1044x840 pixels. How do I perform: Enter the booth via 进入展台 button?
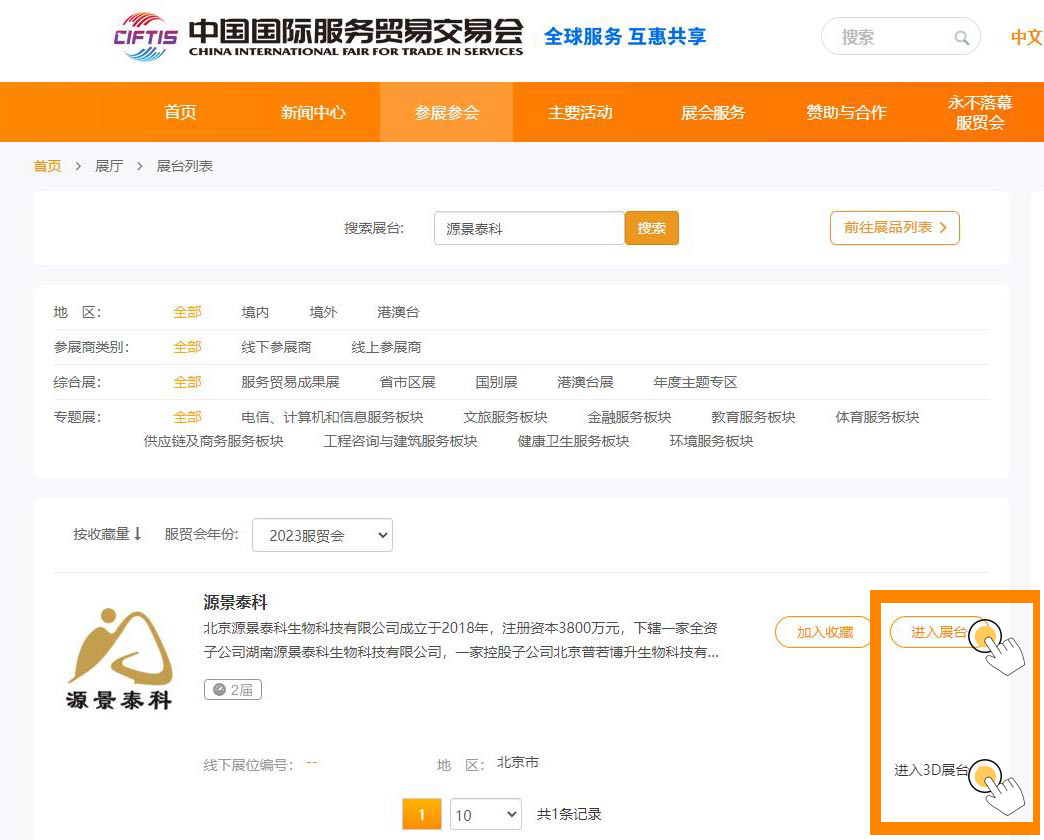tap(938, 632)
